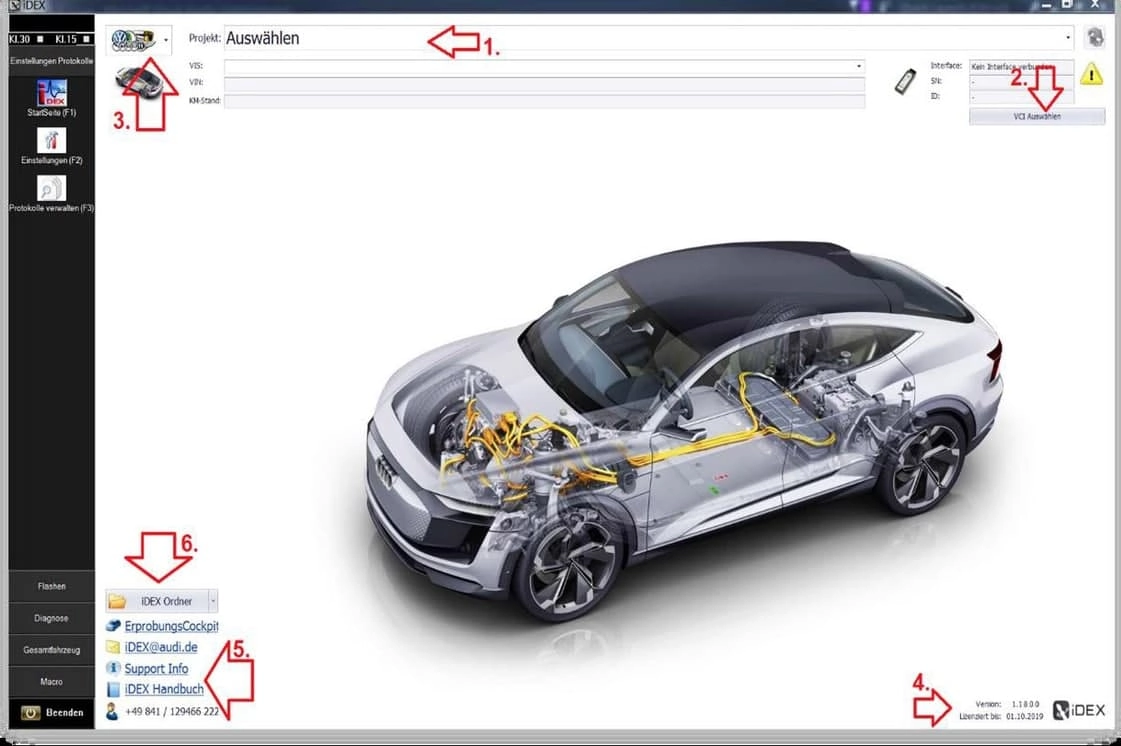Click the VW Audi brand logos icon
Viewport: 1121px width, 746px height.
tap(134, 40)
